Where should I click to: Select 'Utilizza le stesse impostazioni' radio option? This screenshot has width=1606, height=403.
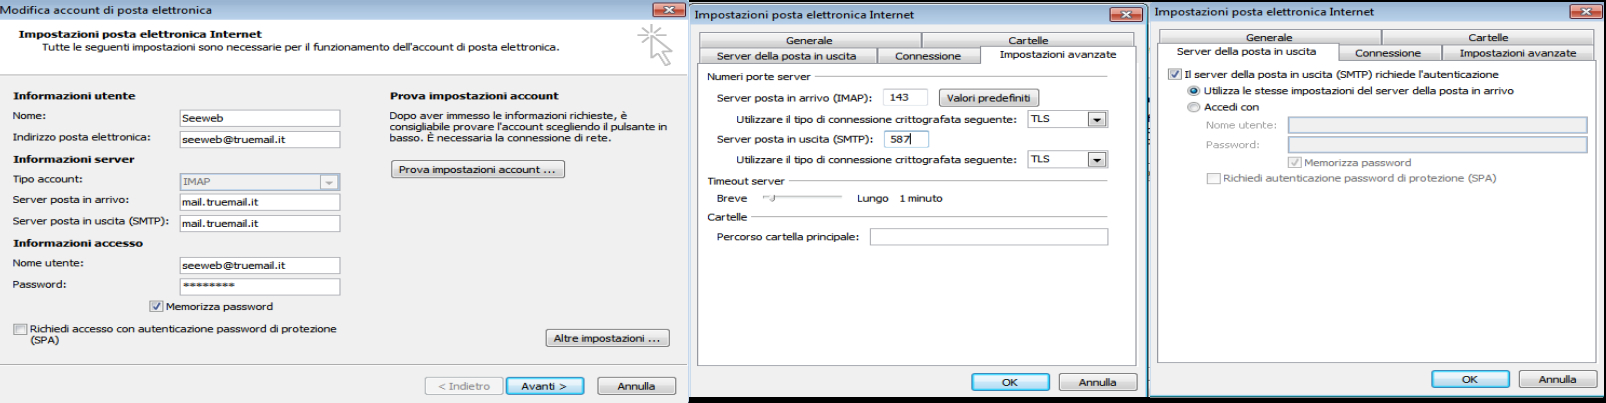[x=1193, y=91]
